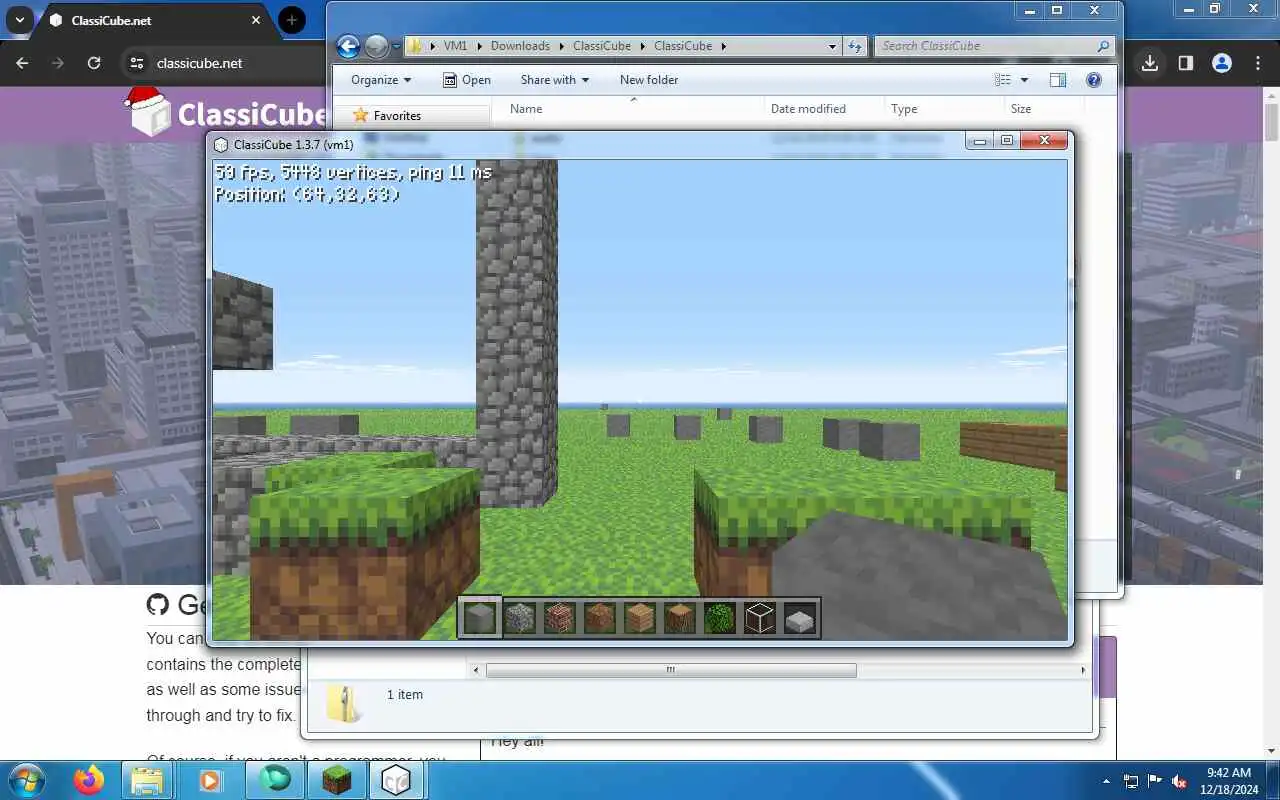This screenshot has height=800, width=1280.
Task: Click the volume icon in system tray
Action: [1180, 781]
